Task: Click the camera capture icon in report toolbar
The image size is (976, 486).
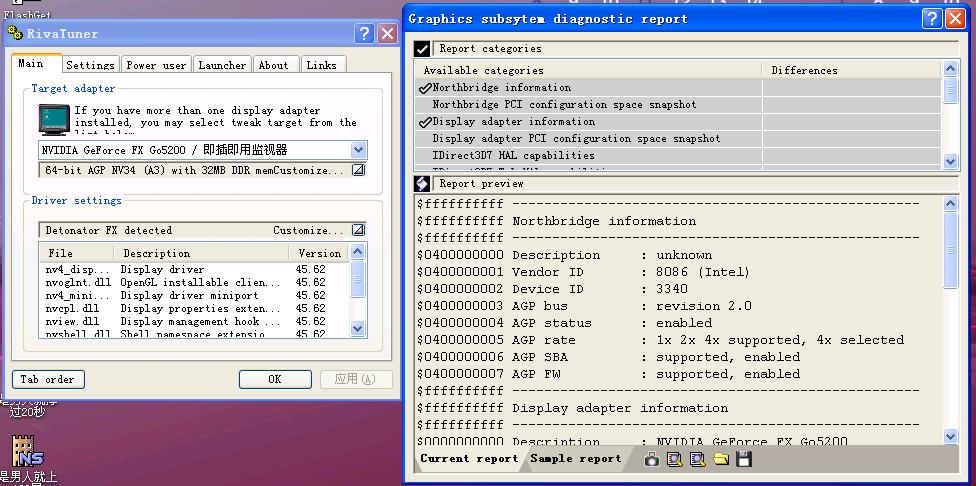Action: pos(651,459)
